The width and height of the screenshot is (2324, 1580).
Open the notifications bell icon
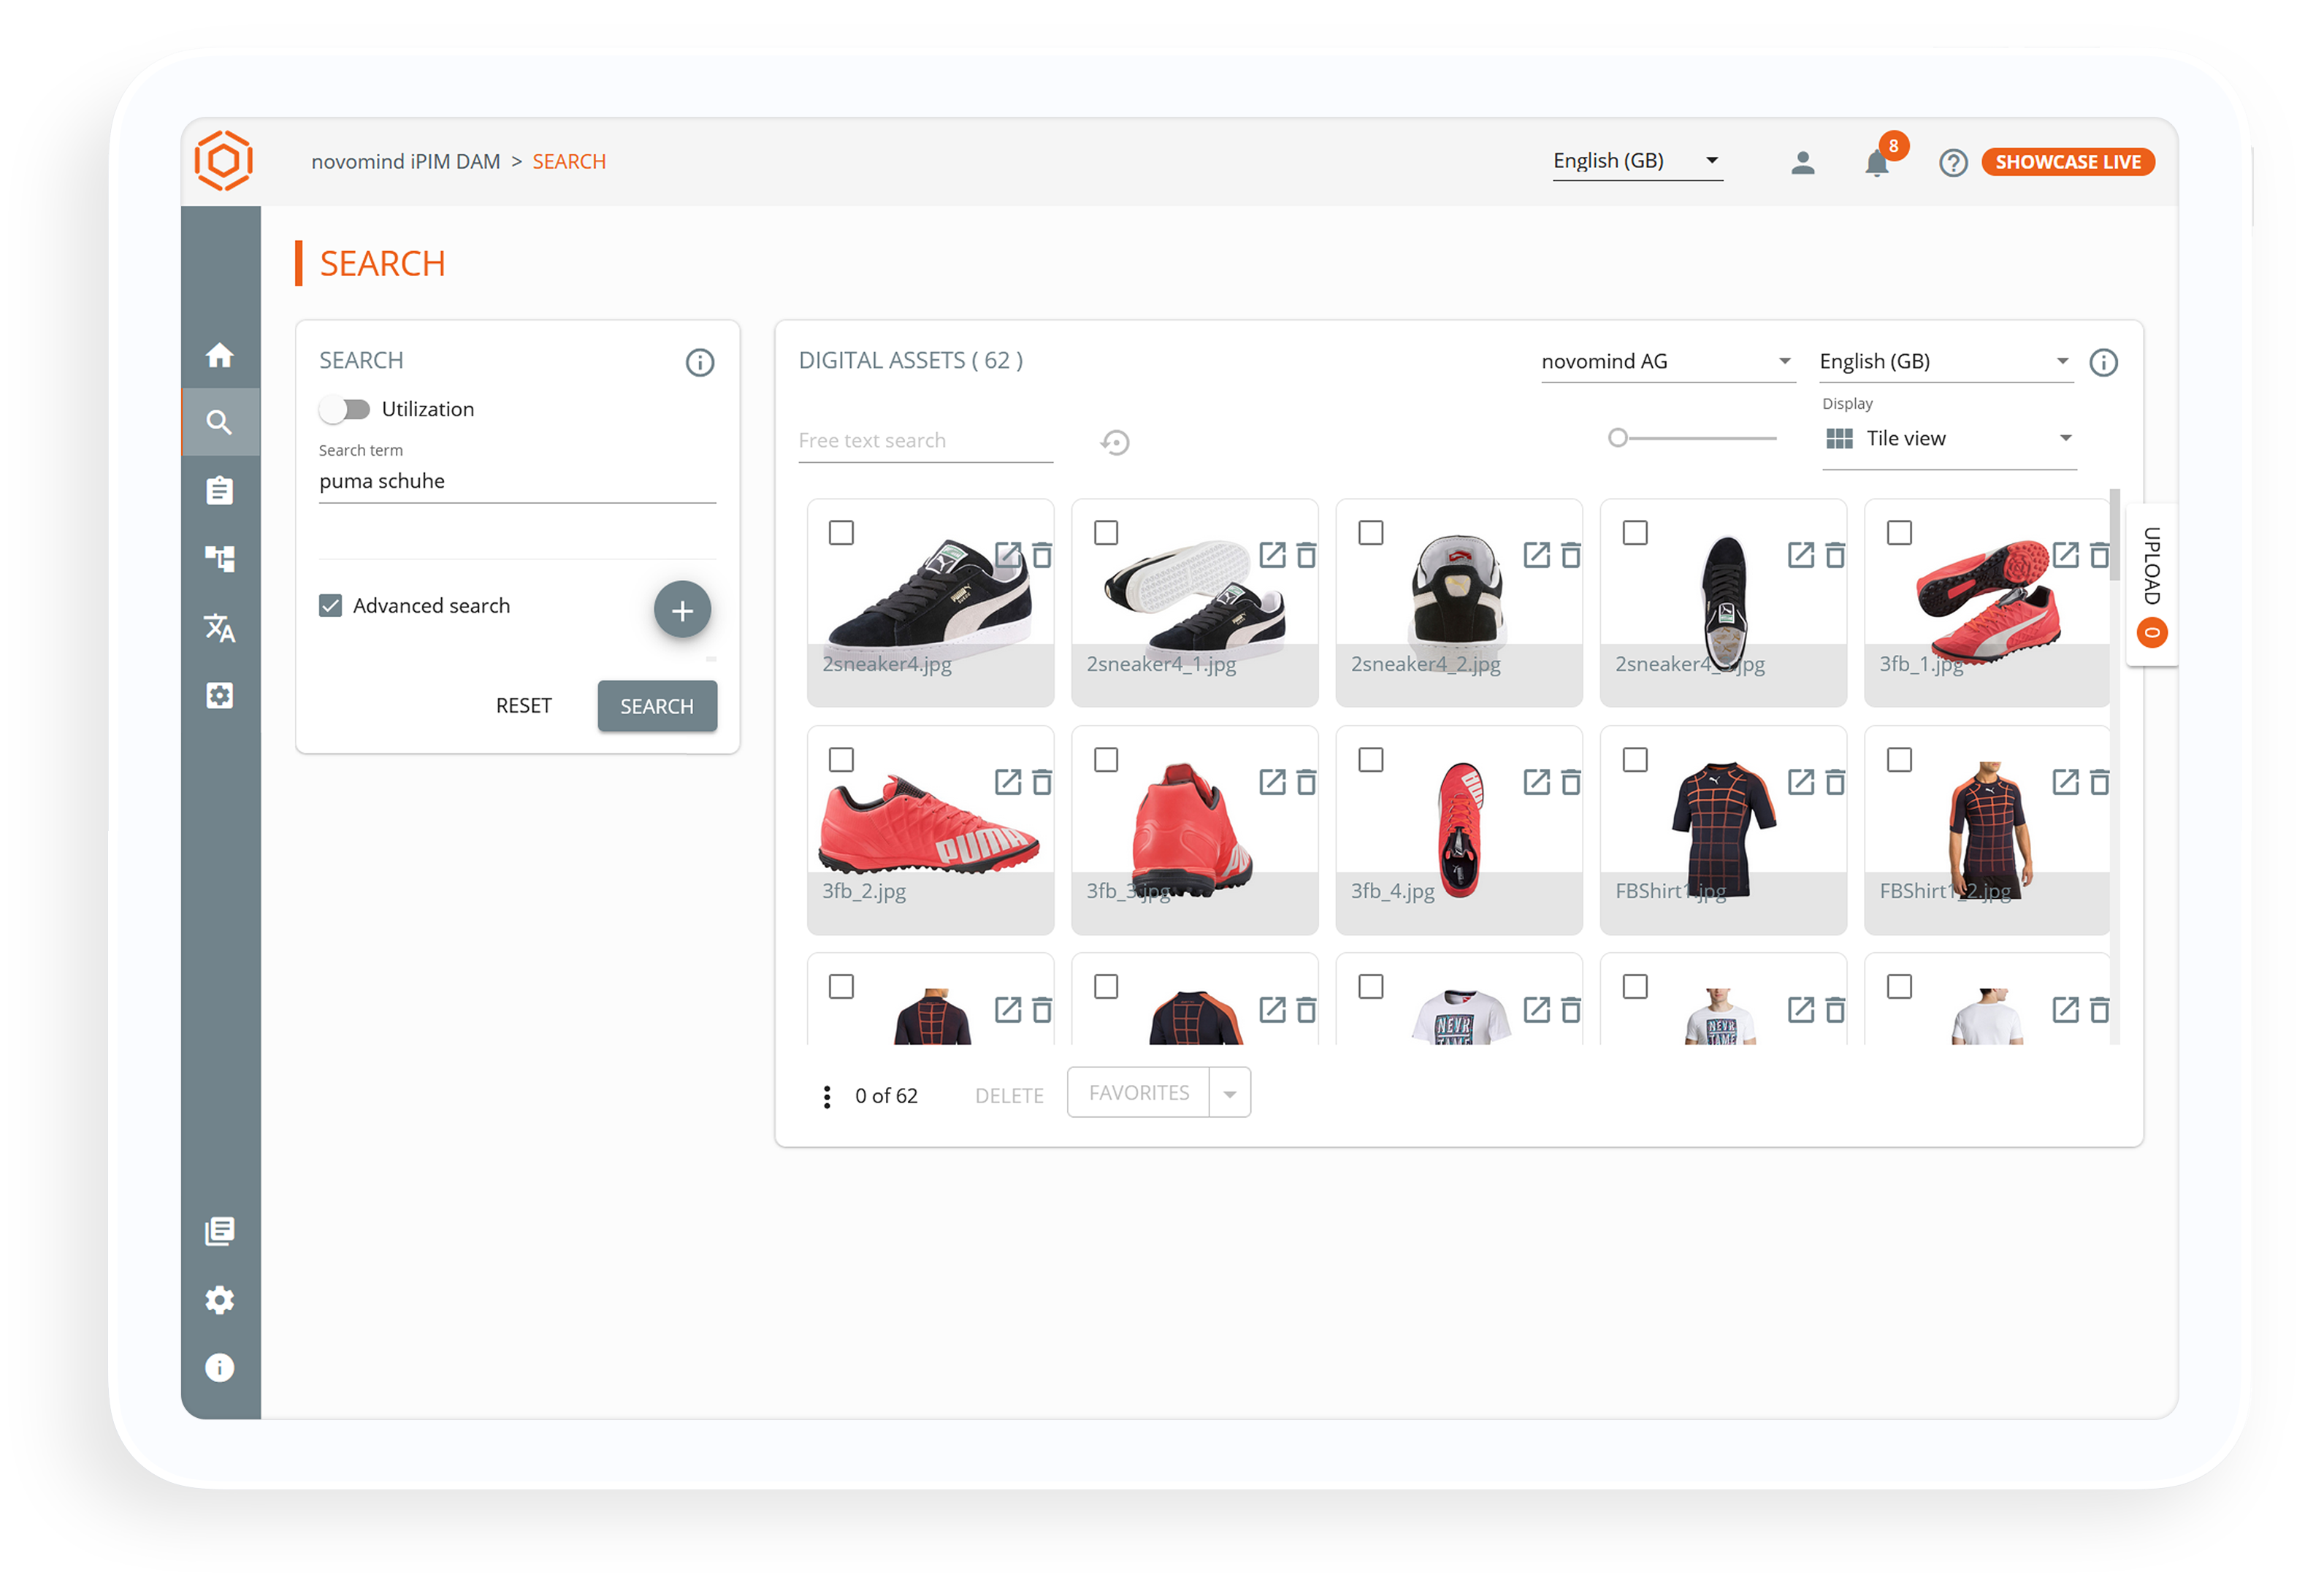click(x=1876, y=163)
